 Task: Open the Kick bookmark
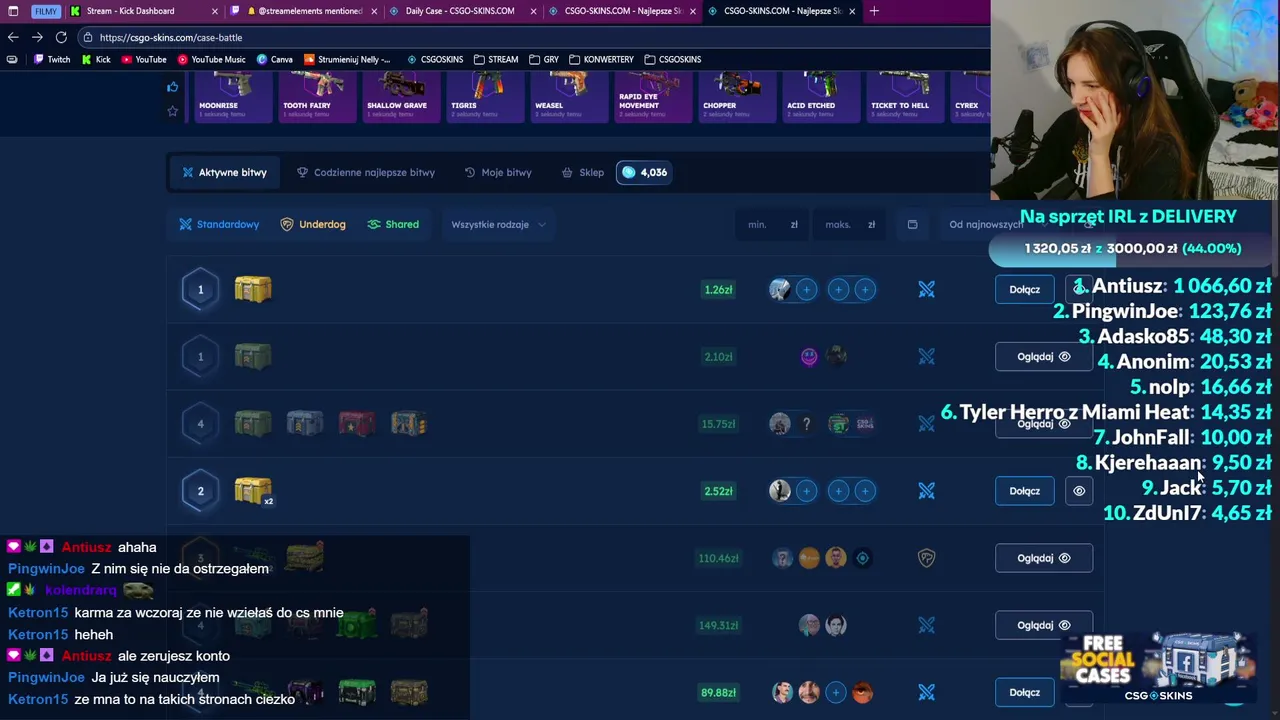(x=96, y=59)
